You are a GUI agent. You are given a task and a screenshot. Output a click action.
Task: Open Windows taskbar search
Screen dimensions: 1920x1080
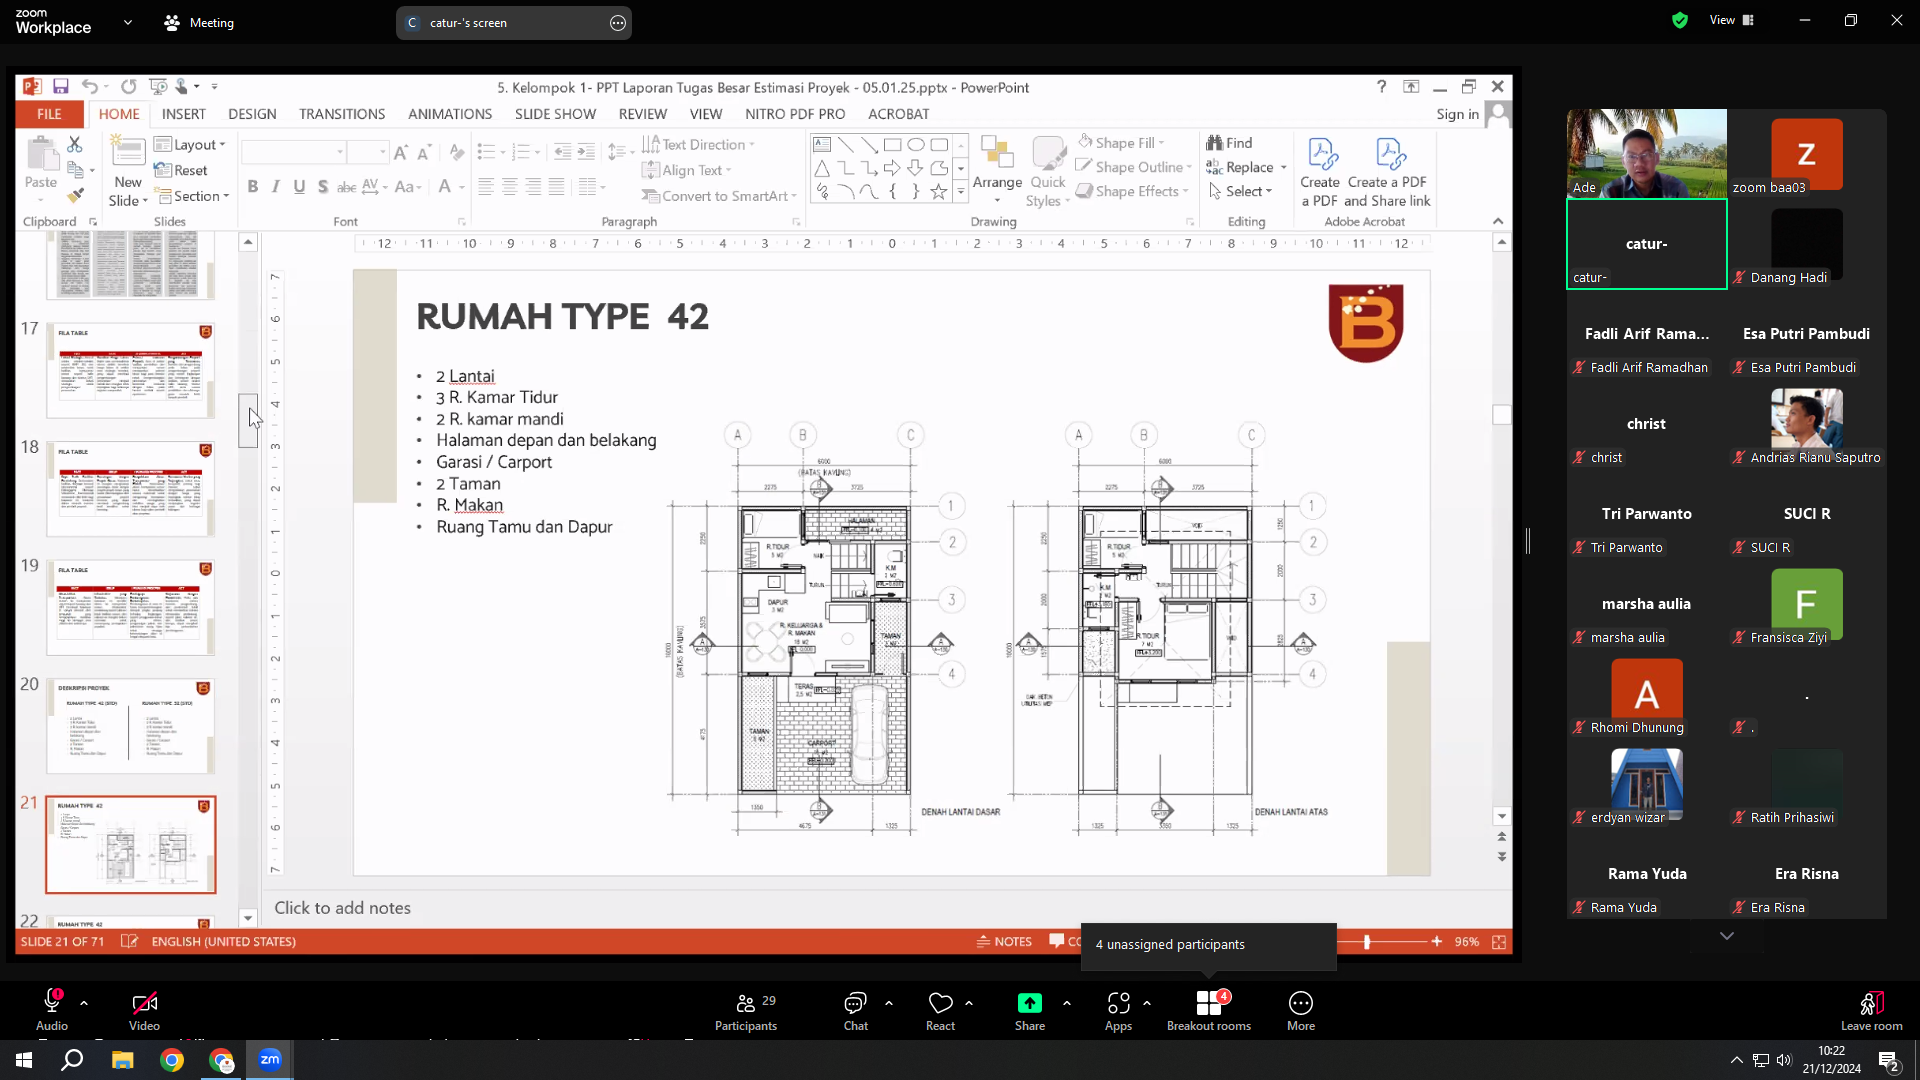pos(72,1060)
